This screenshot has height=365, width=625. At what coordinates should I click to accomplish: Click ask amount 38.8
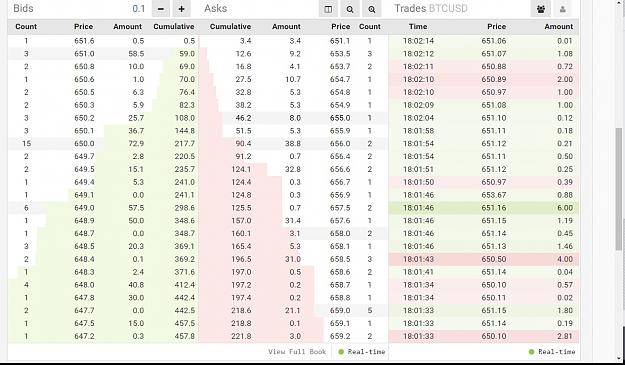tap(293, 144)
